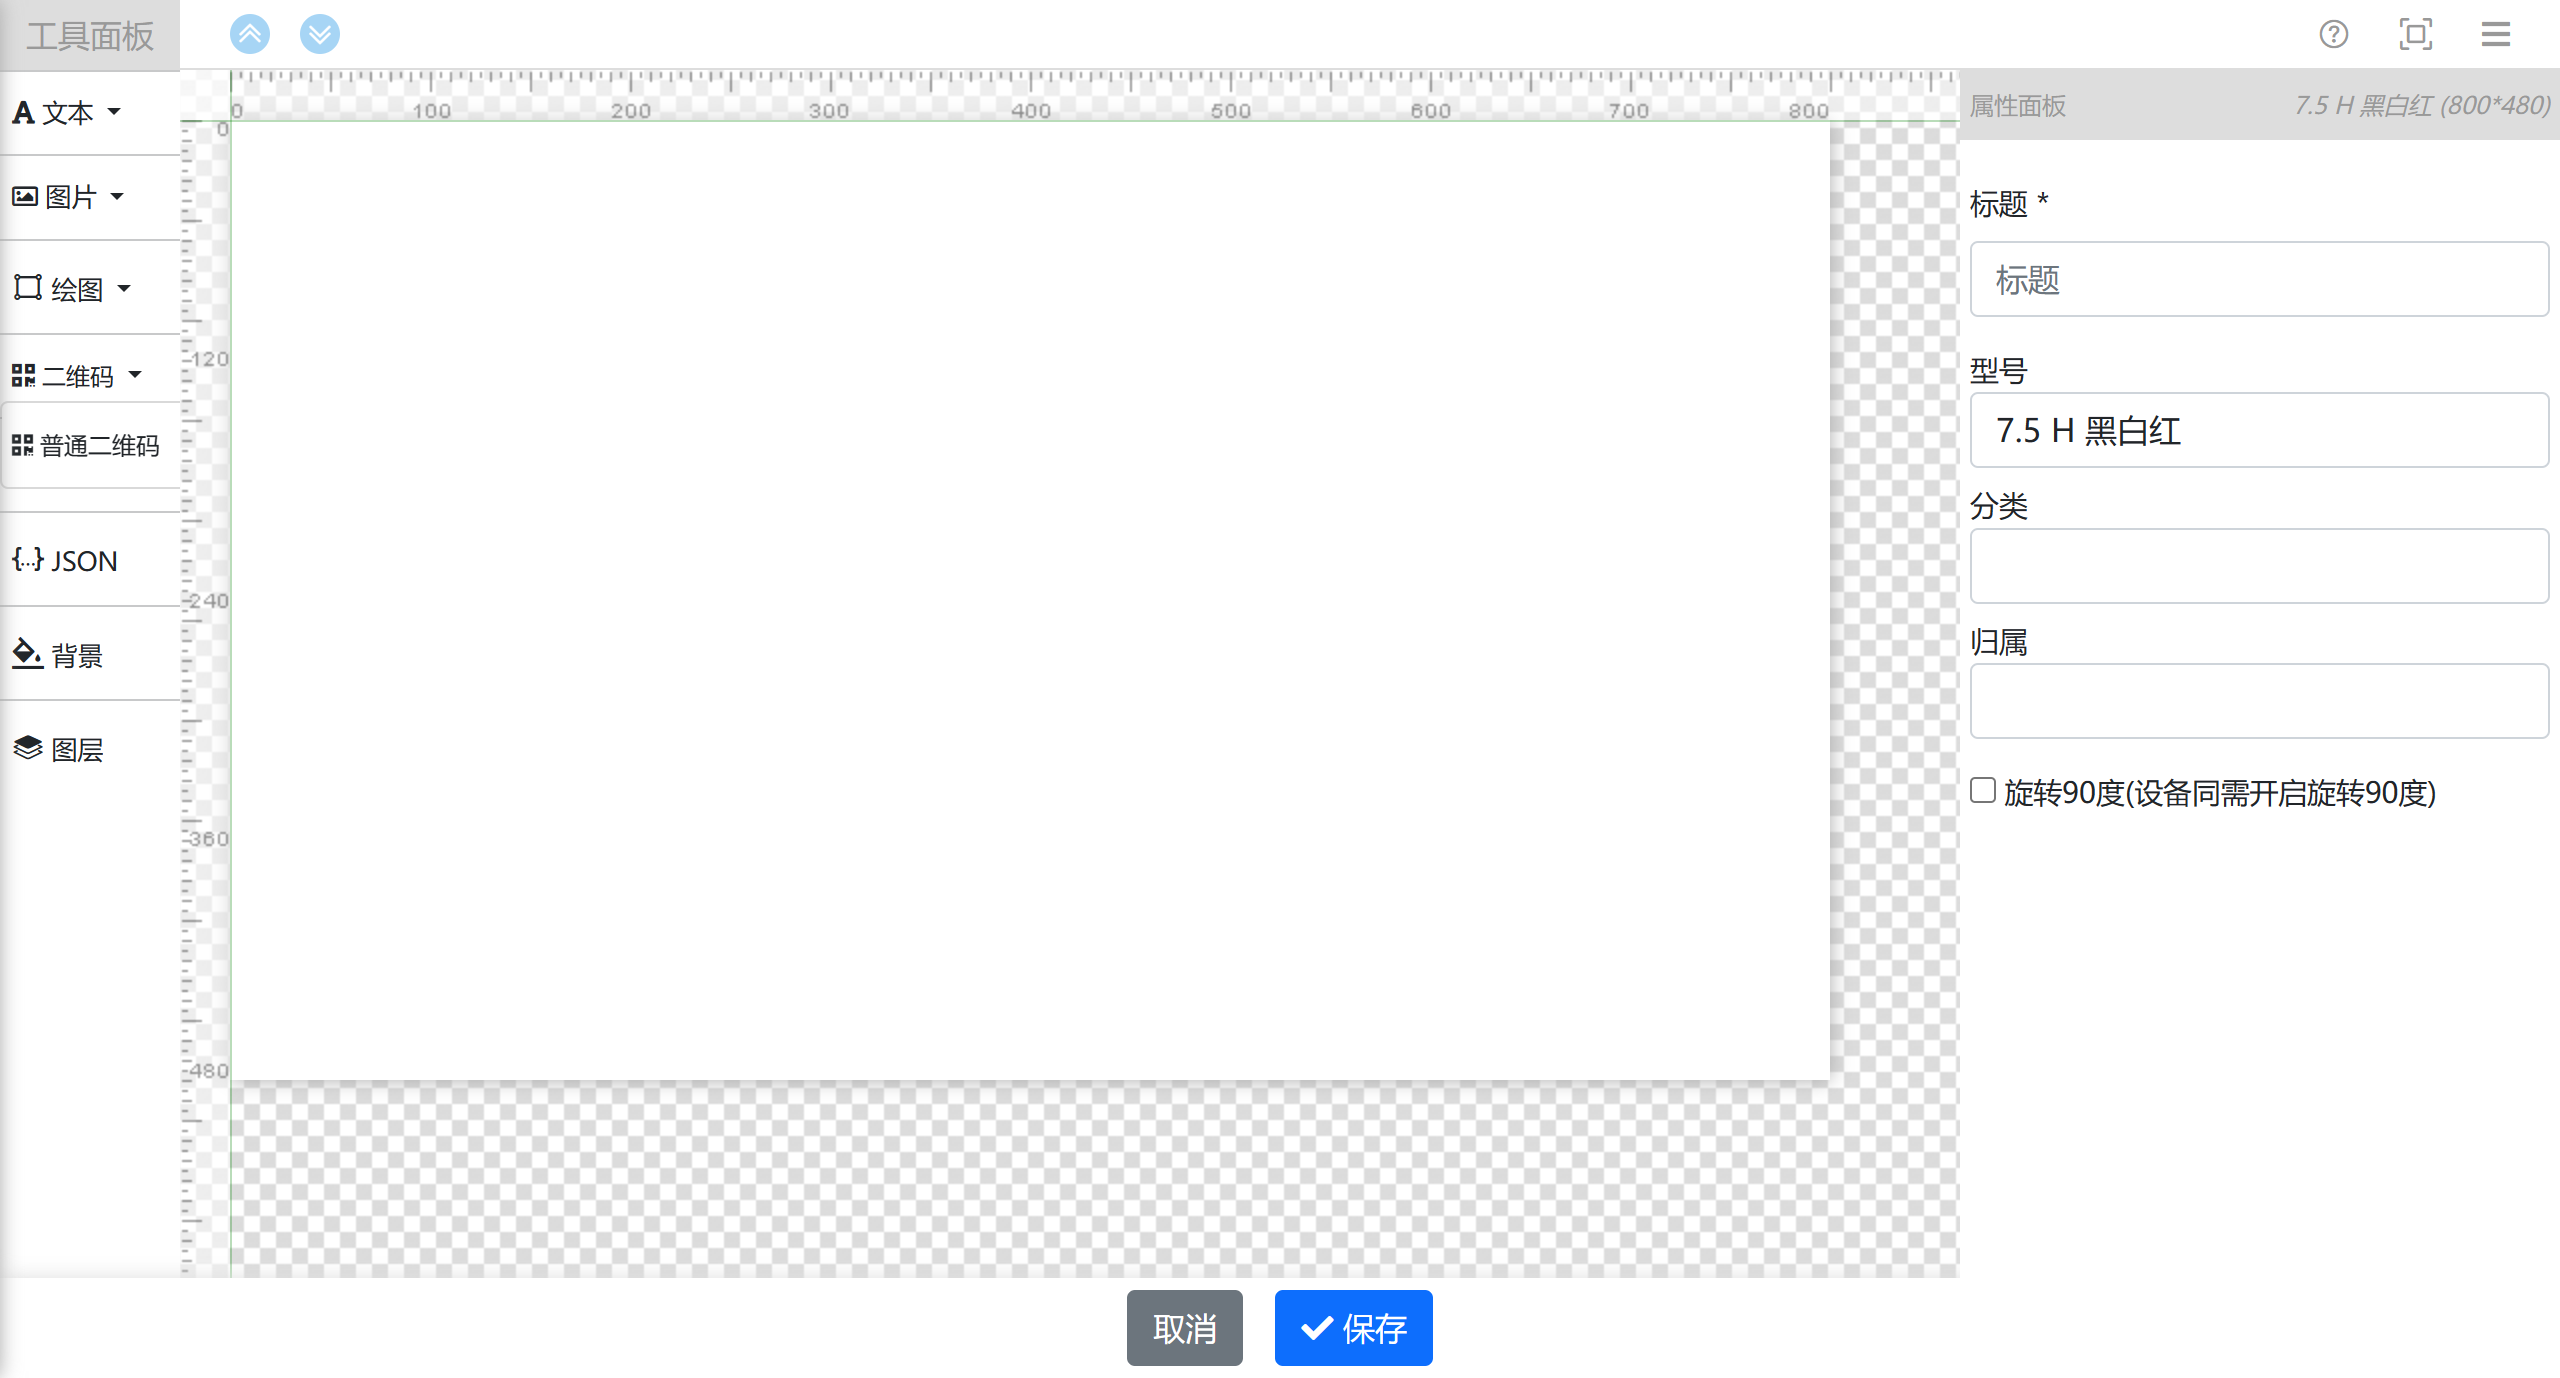The height and width of the screenshot is (1378, 2560).
Task: Select the JSON braces tool
Action: click(65, 560)
